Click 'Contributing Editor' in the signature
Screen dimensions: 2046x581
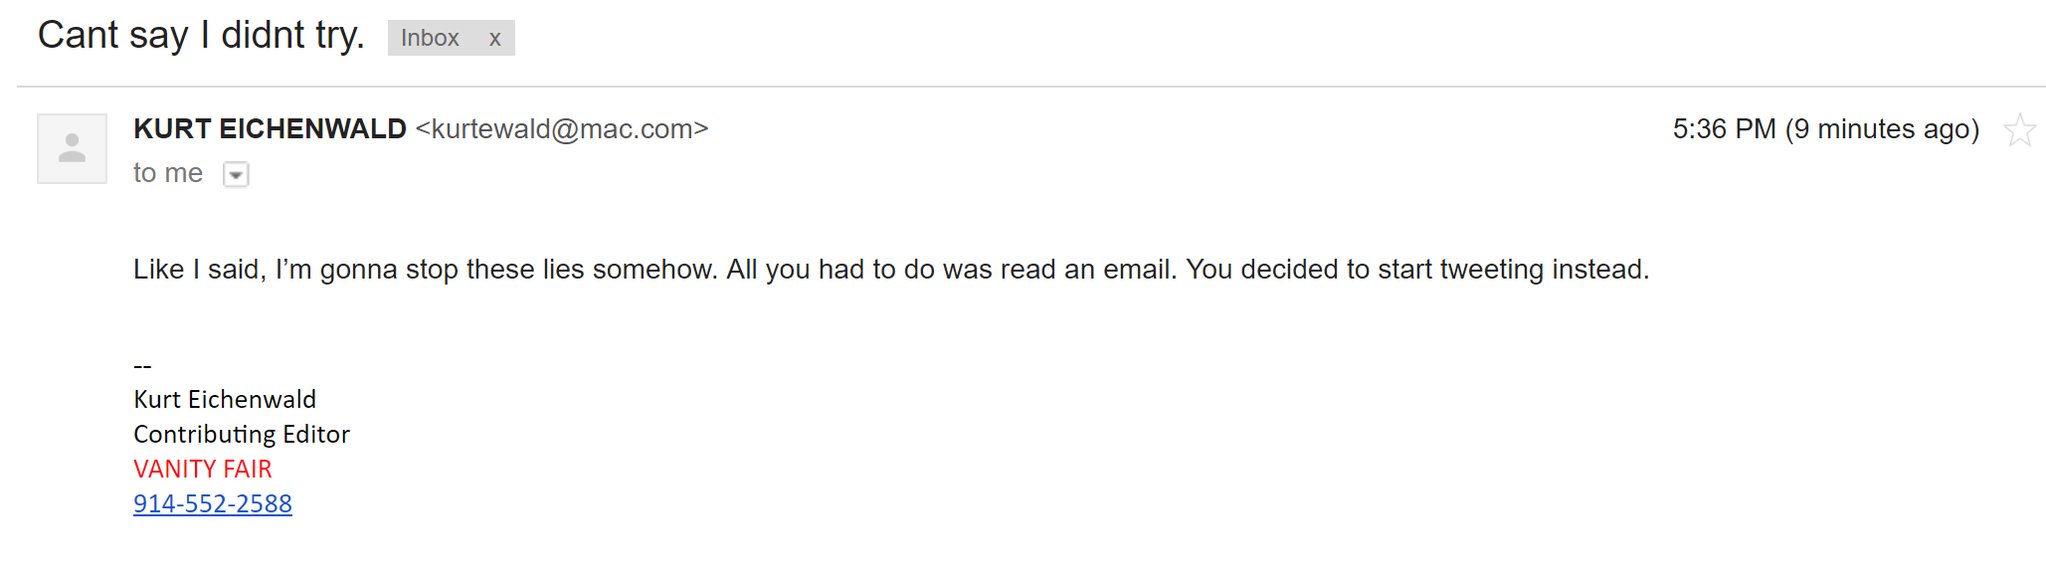242,434
